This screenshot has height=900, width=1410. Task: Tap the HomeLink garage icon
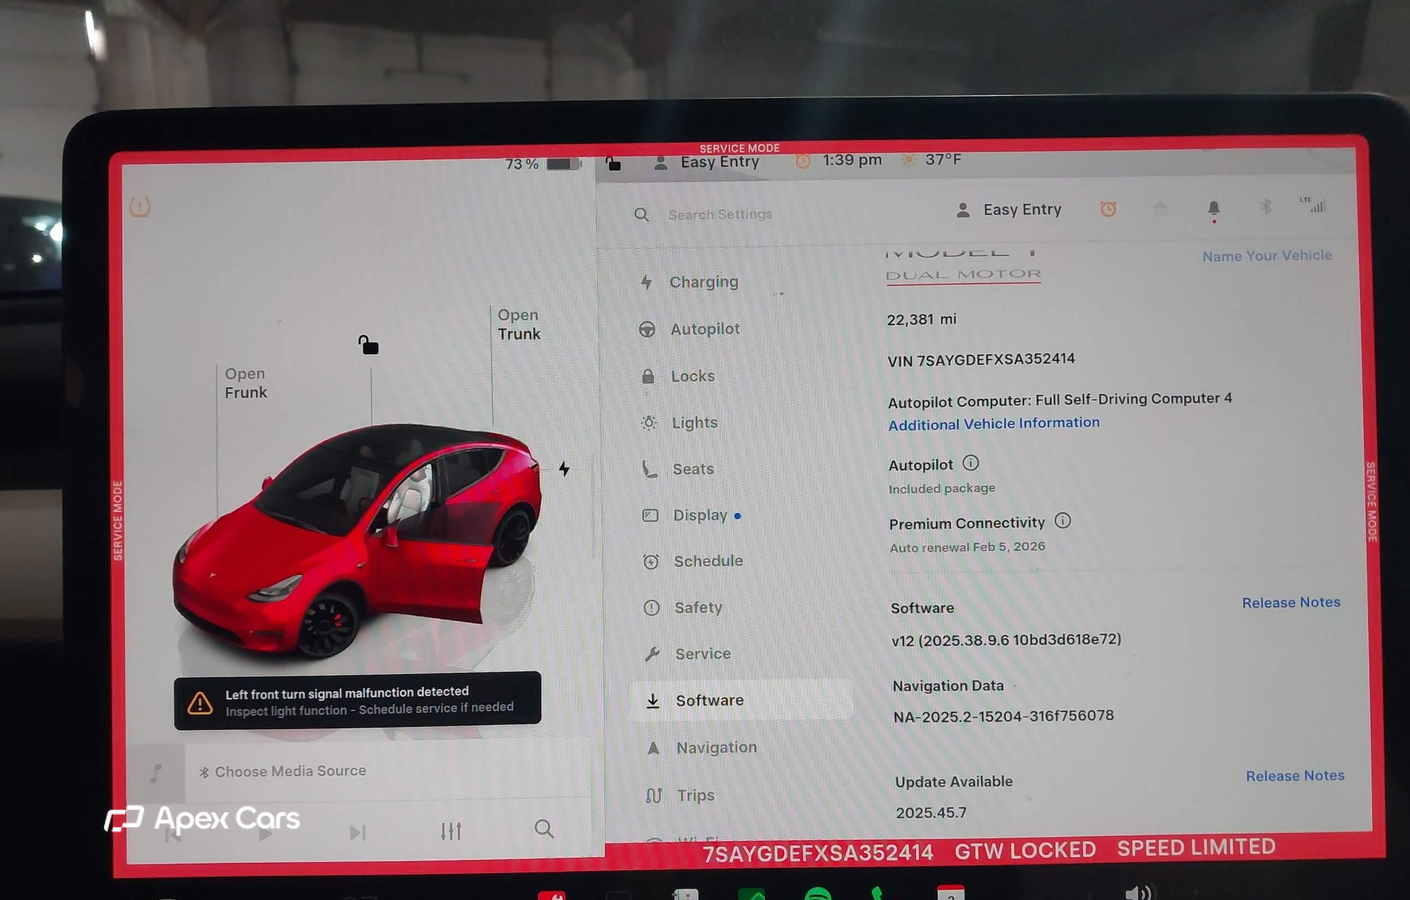[x=1160, y=207]
